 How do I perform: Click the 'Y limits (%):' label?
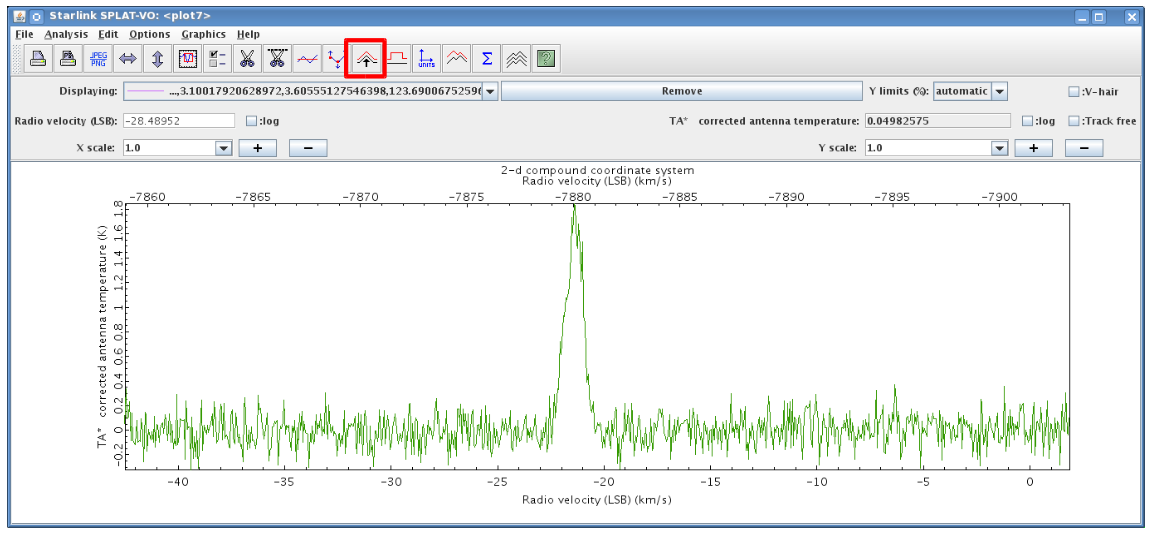click(x=899, y=92)
